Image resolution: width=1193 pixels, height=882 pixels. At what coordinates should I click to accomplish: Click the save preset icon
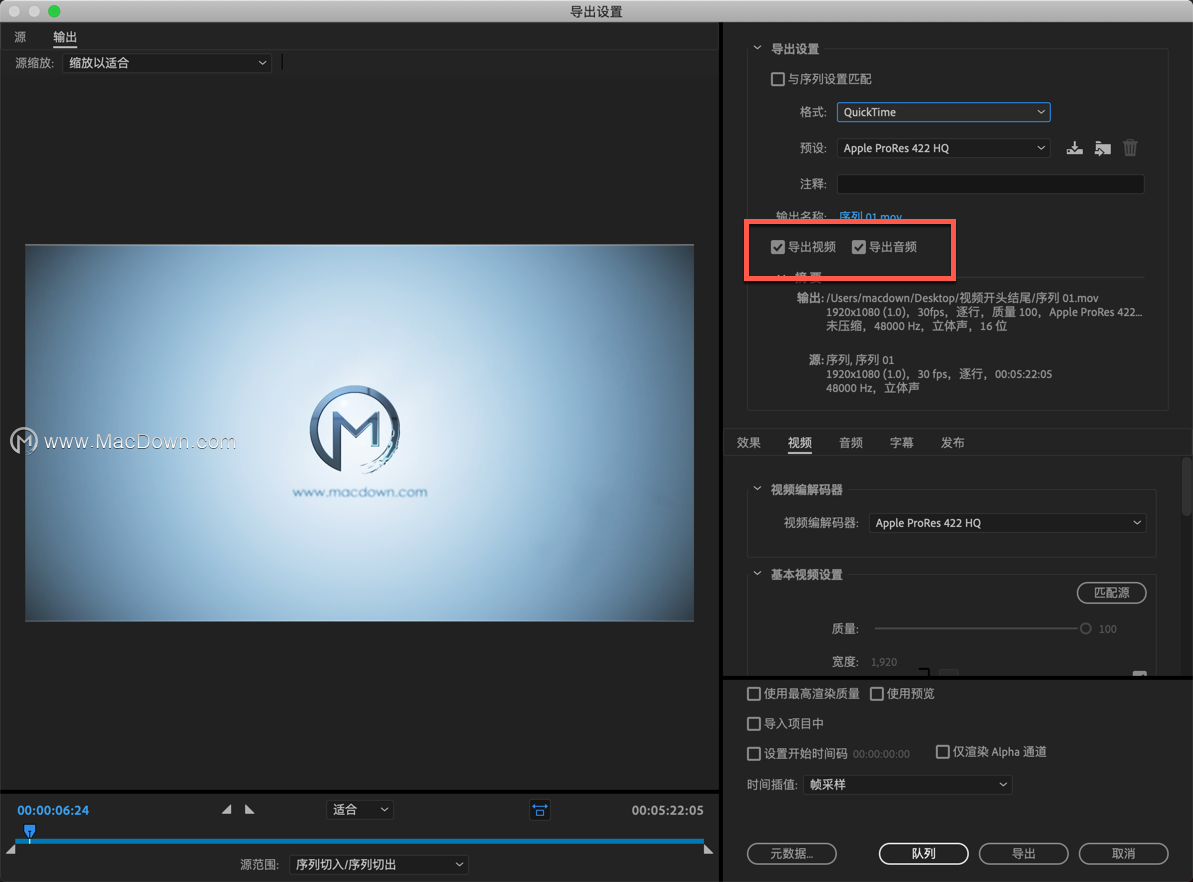coord(1074,148)
